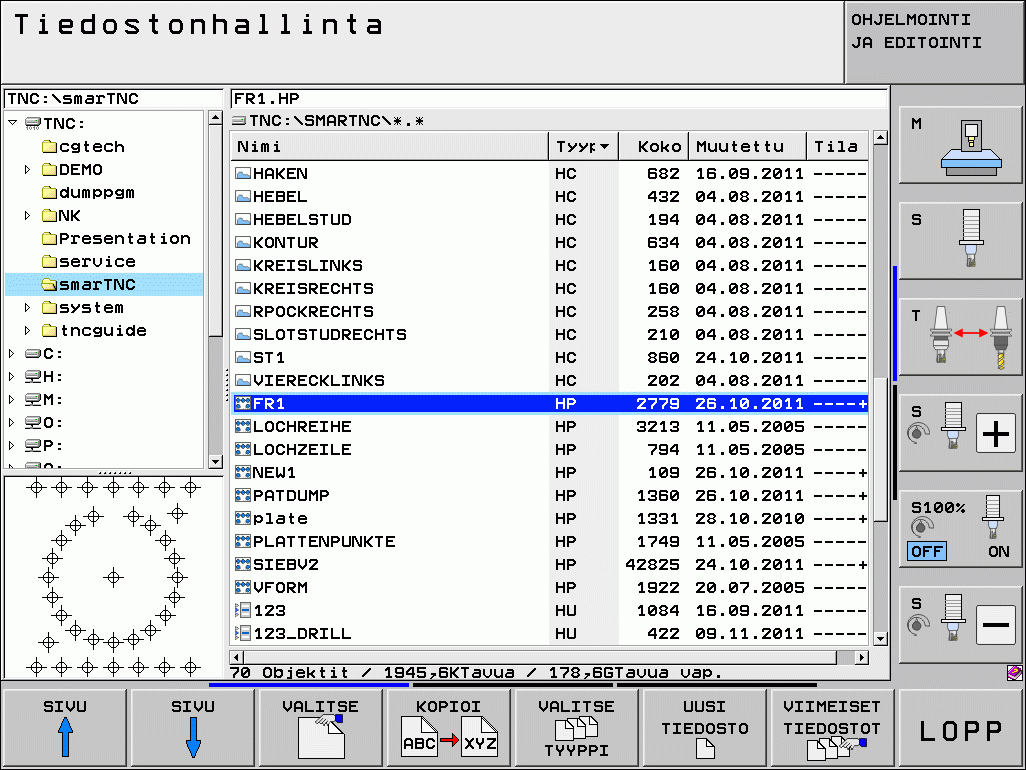Expand the M: network drive node
1026x770 pixels.
coord(12,399)
